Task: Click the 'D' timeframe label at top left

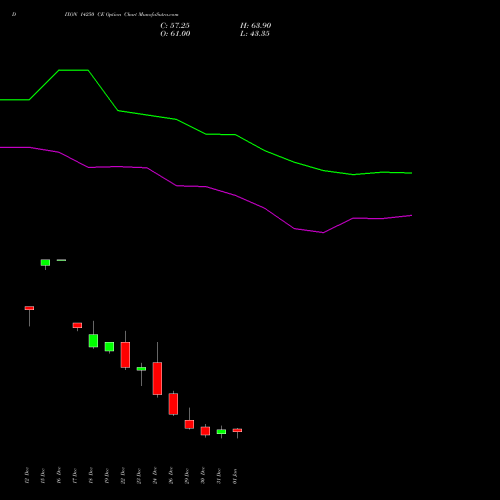Action: [14, 15]
